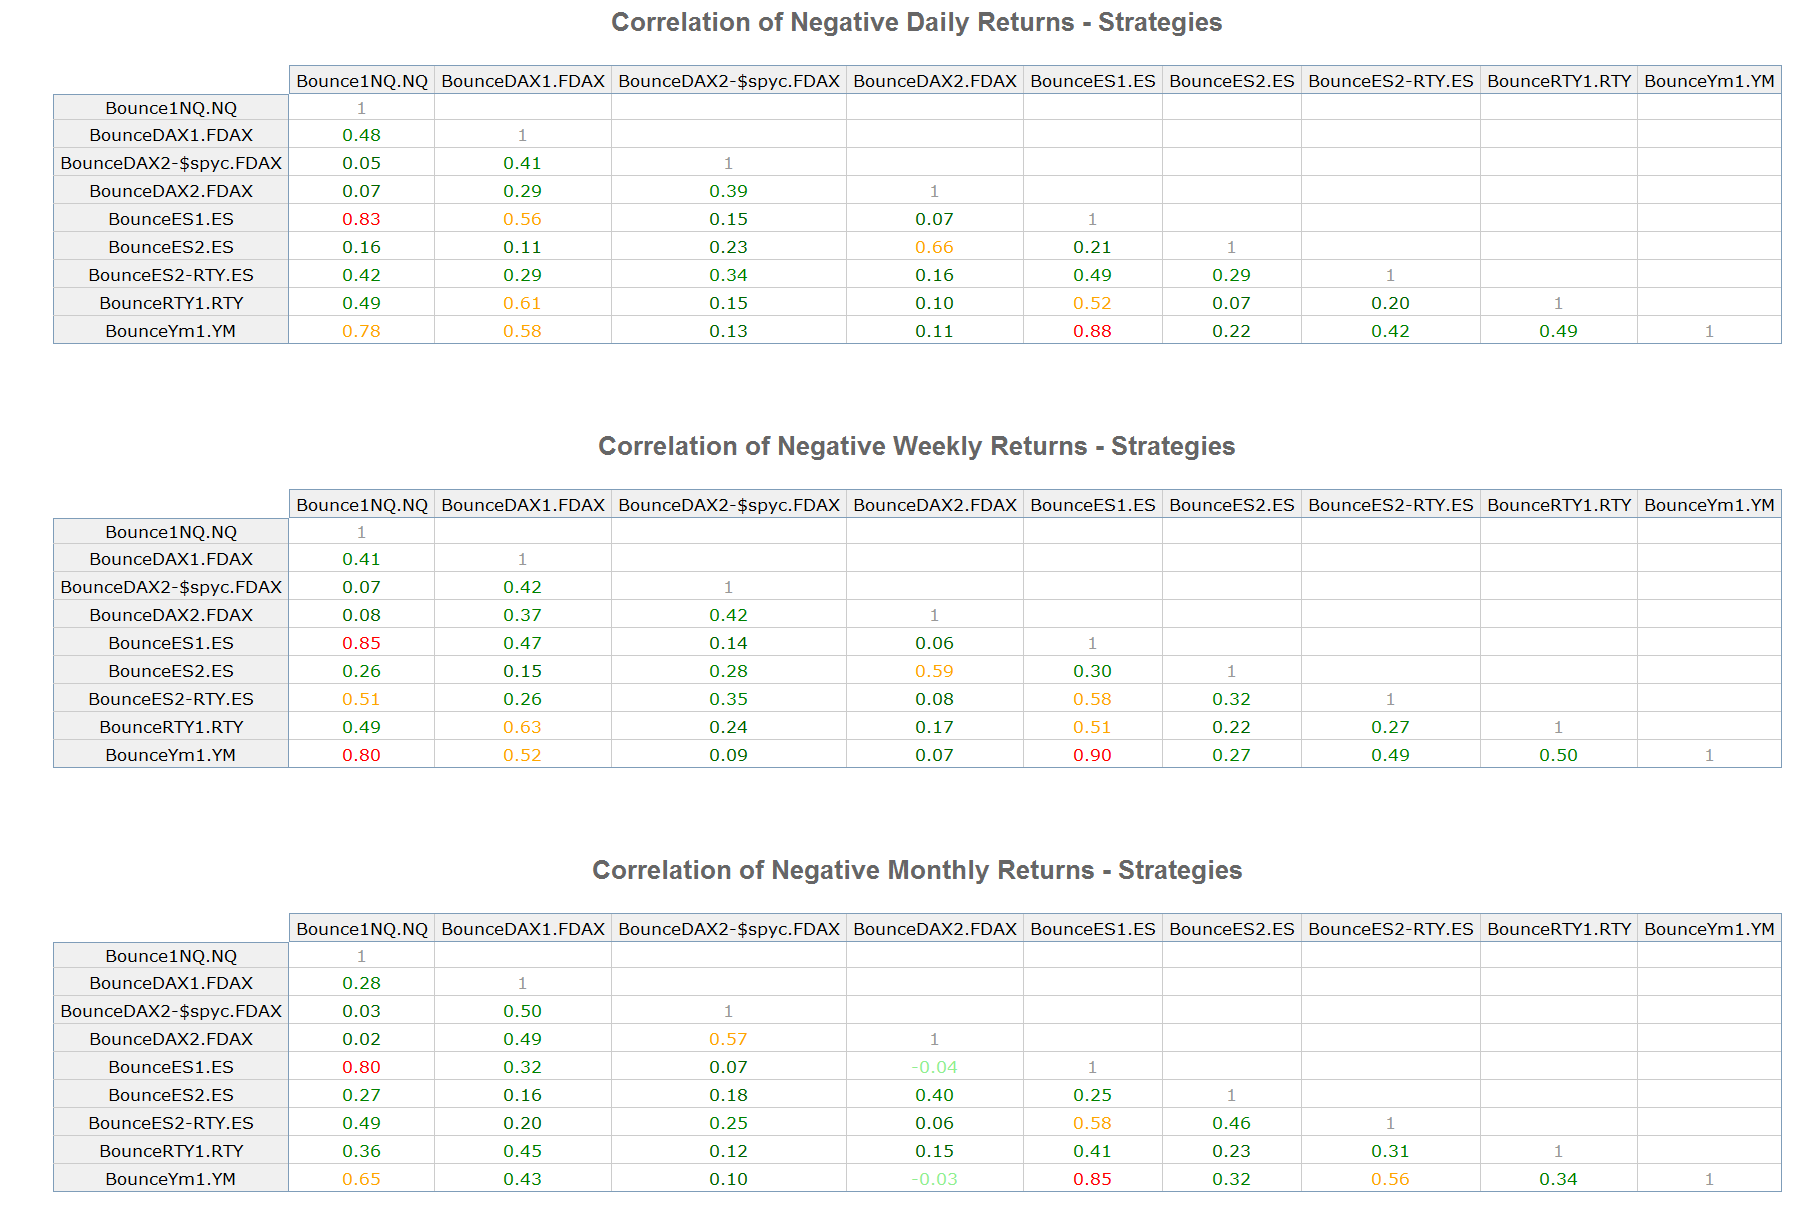The height and width of the screenshot is (1227, 1803).
Task: Click the 0.59 cell in Weekly table
Action: pyautogui.click(x=934, y=671)
